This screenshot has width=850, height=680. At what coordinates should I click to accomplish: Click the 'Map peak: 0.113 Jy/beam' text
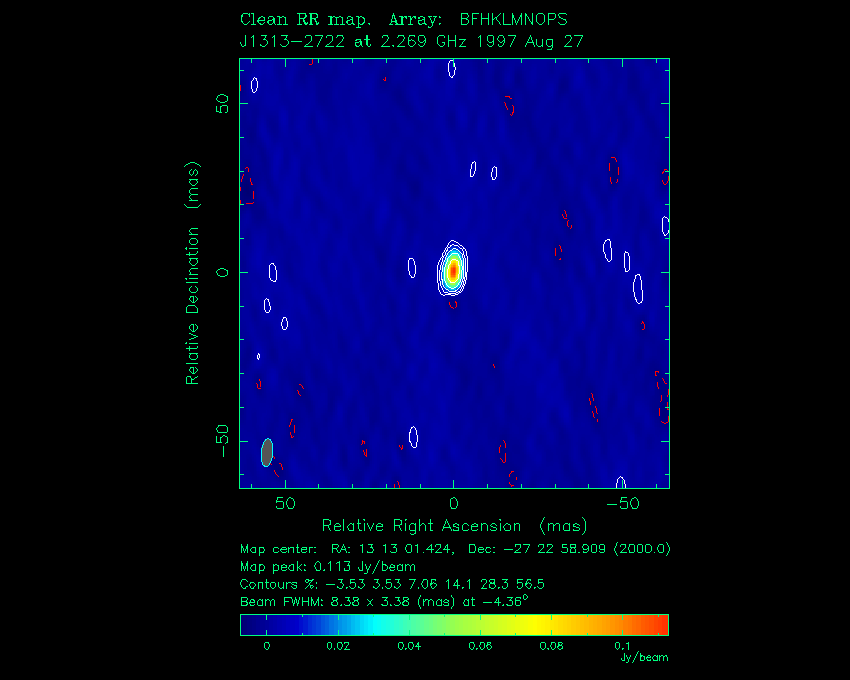click(327, 567)
